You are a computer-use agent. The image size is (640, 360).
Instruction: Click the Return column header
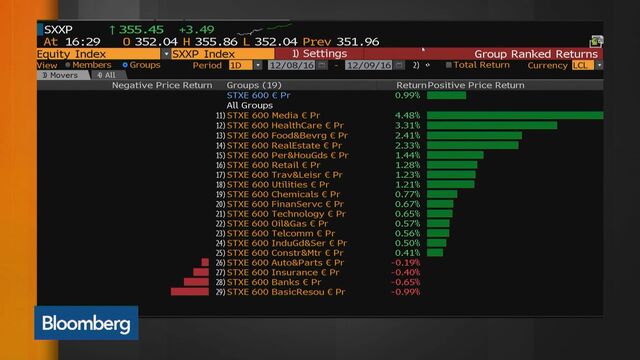411,85
